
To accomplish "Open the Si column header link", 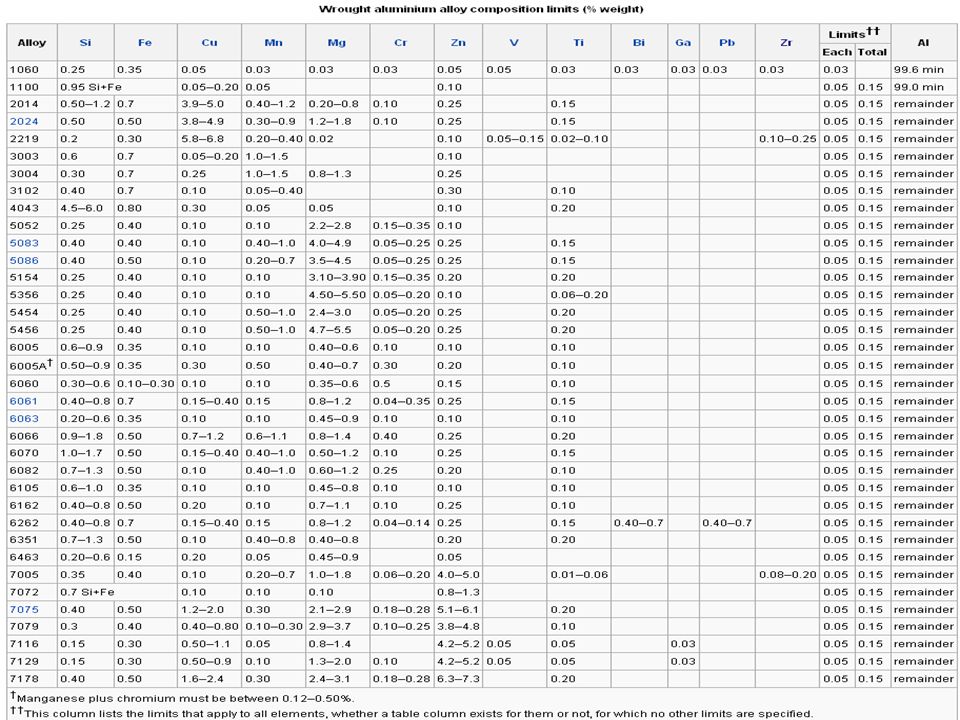I will tap(85, 42).
